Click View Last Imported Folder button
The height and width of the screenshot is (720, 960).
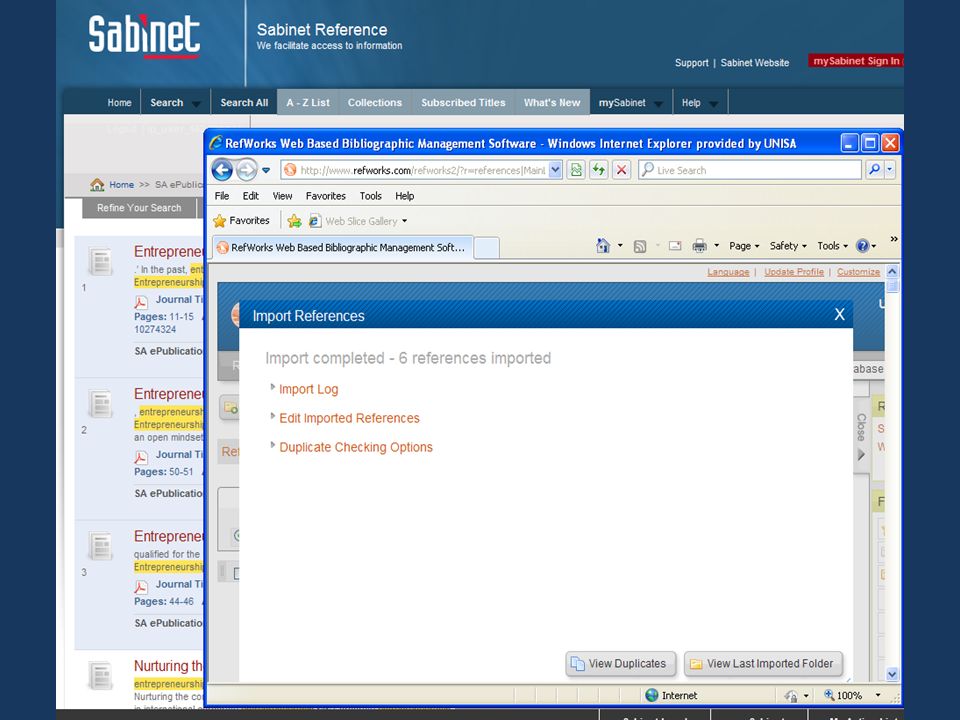tap(763, 664)
